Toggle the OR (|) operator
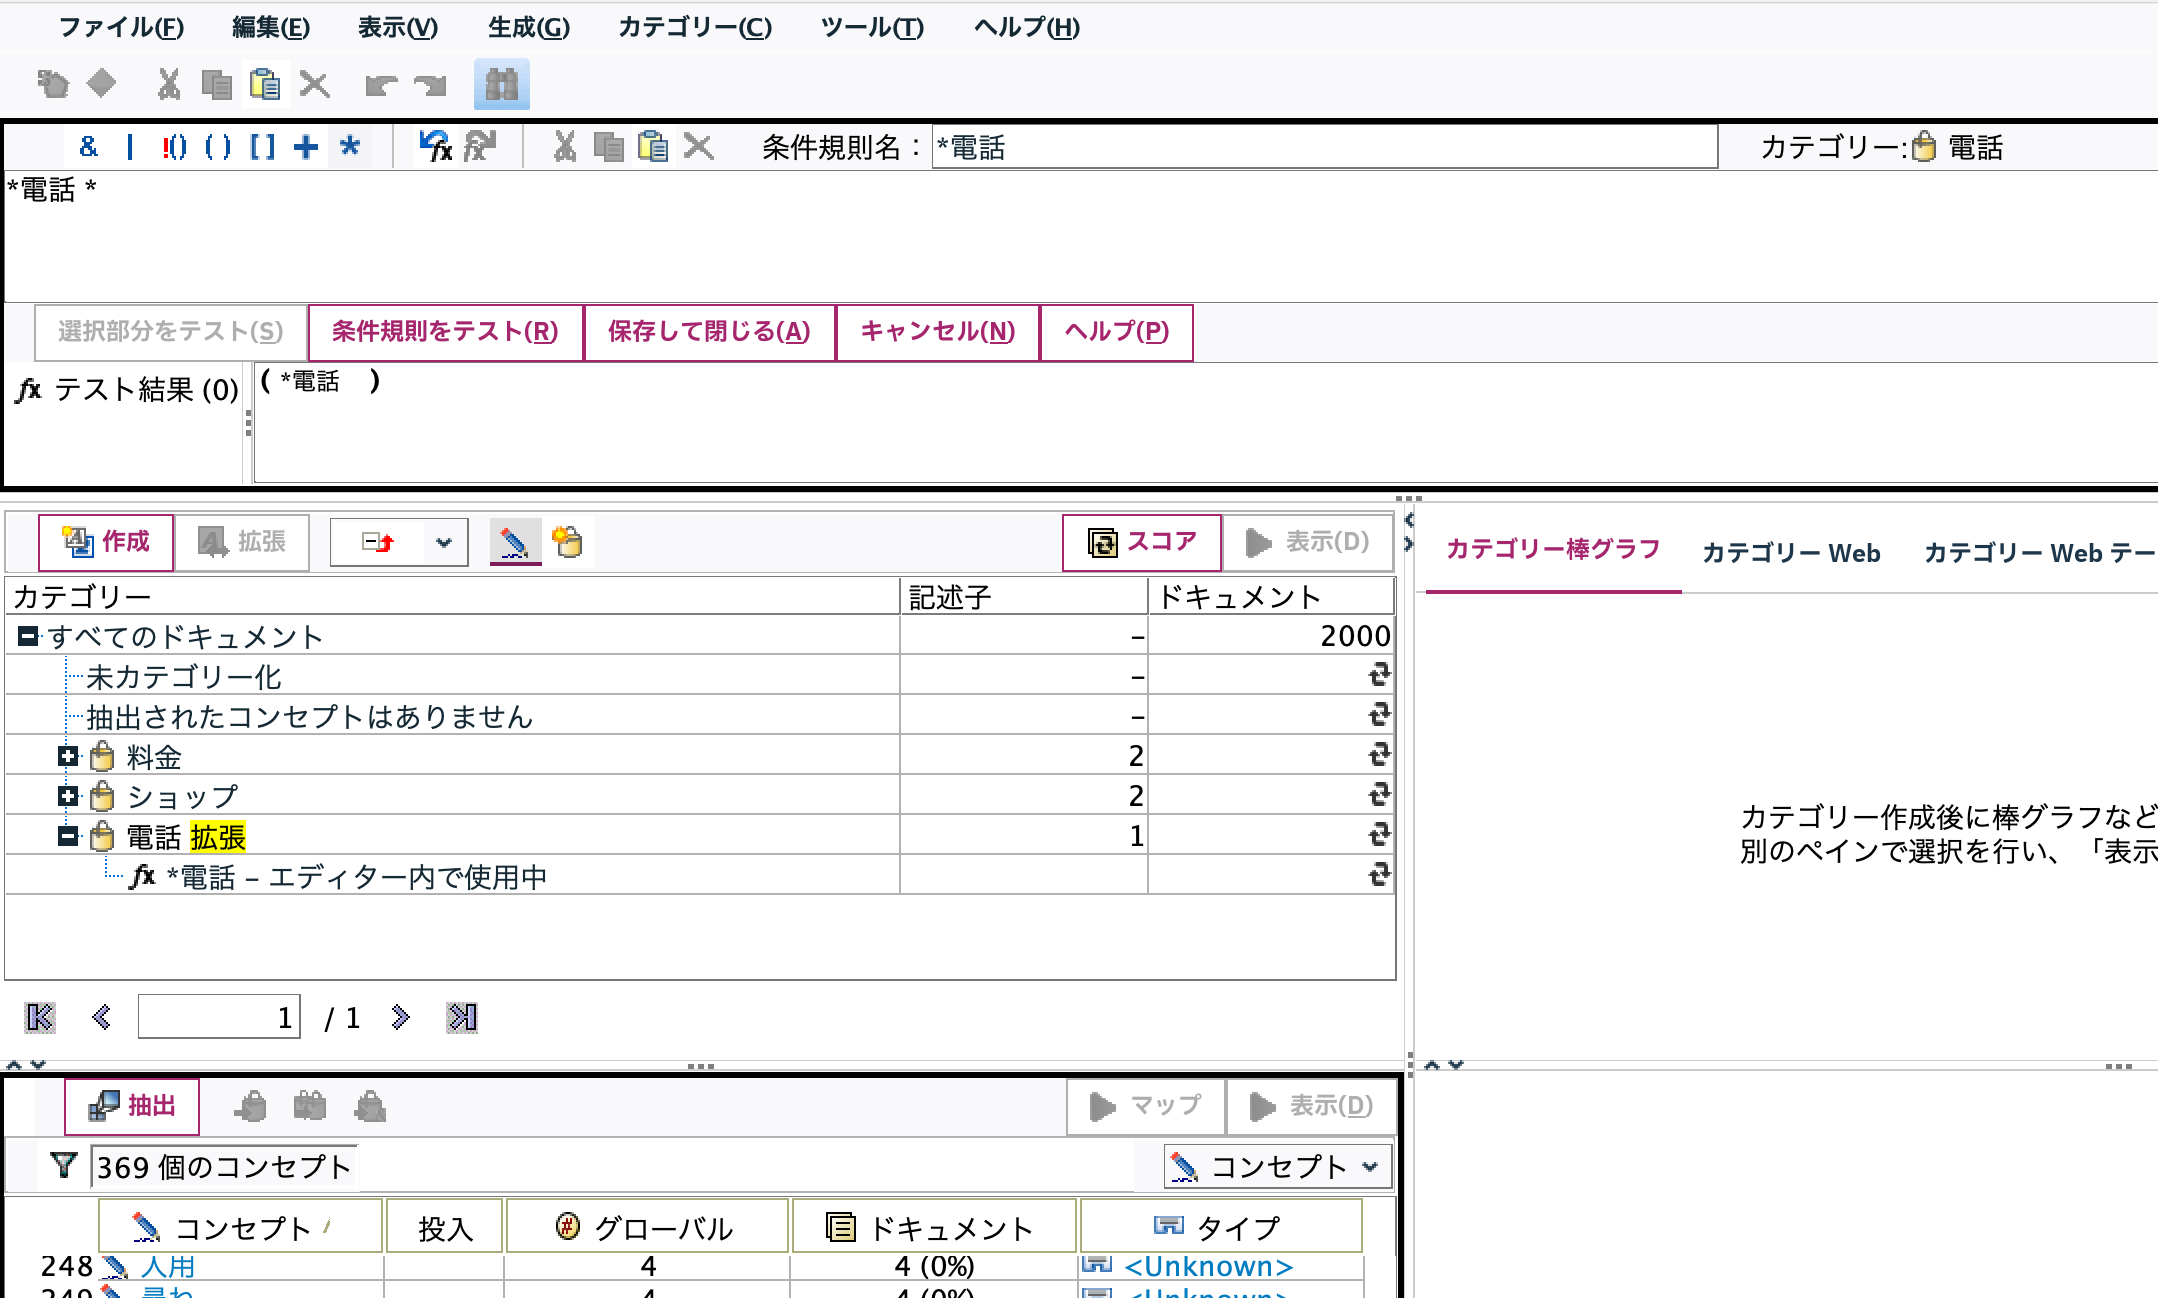The height and width of the screenshot is (1298, 2158). (129, 146)
